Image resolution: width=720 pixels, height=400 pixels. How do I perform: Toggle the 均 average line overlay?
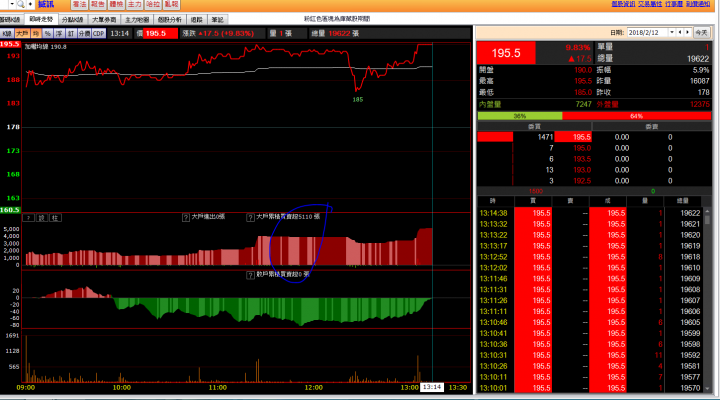[36, 34]
